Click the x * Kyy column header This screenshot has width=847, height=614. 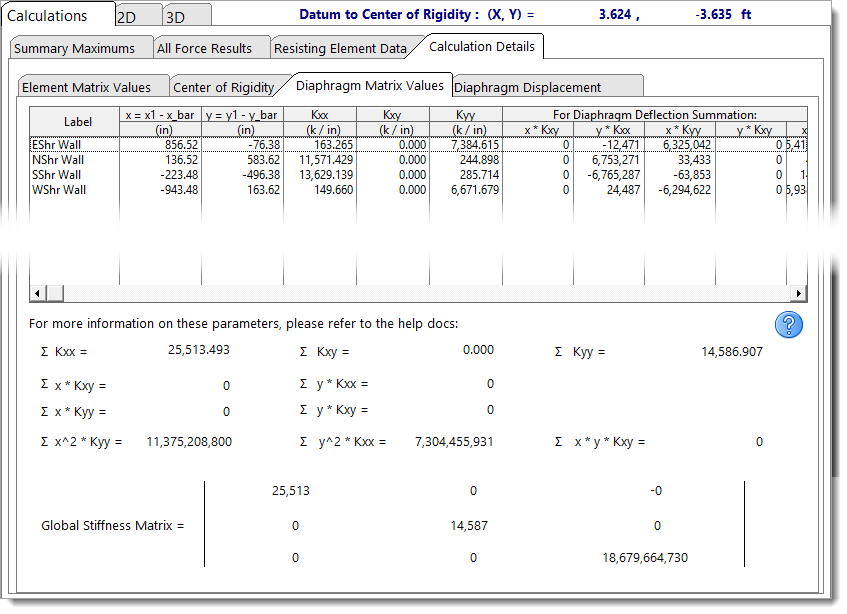(x=680, y=129)
